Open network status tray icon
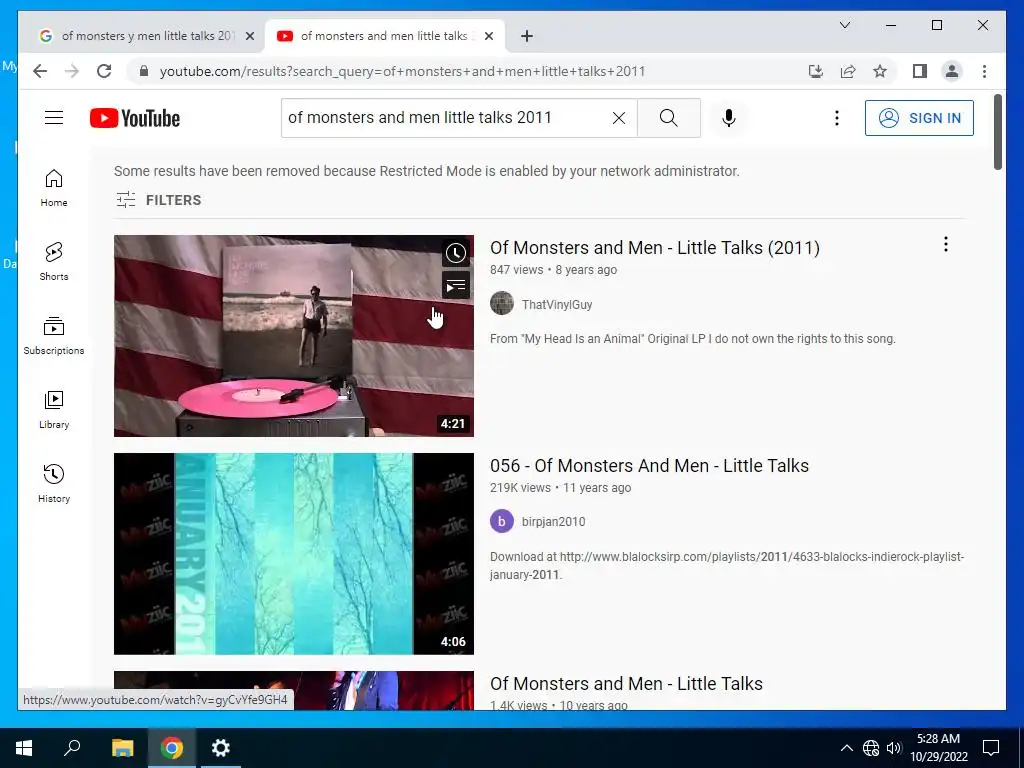 point(871,748)
